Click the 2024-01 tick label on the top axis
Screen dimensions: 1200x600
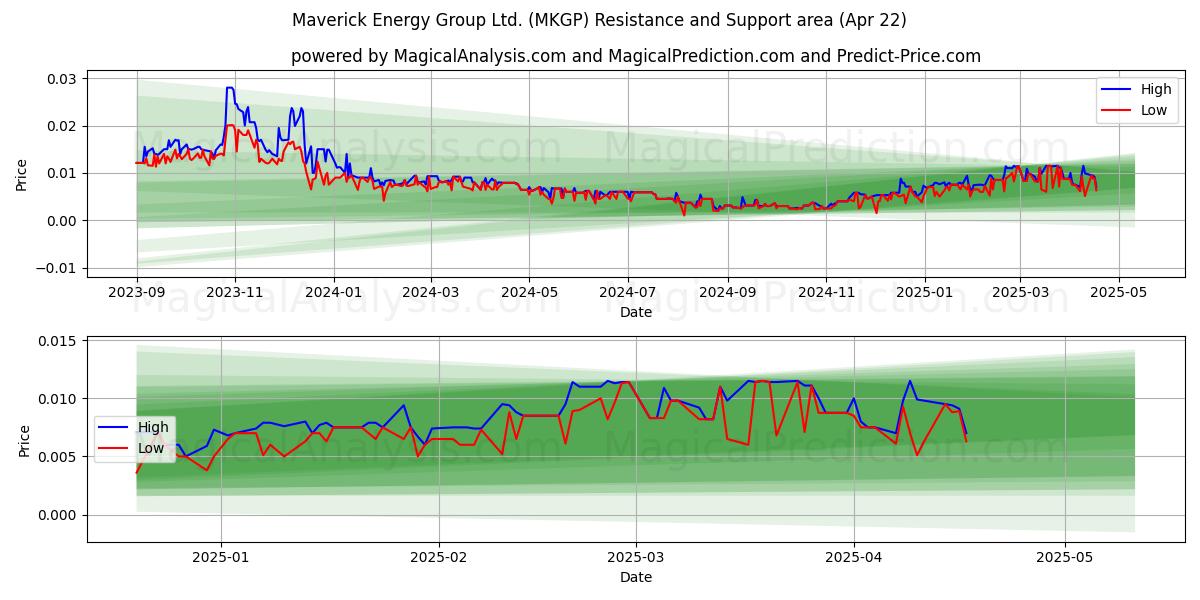coord(333,294)
